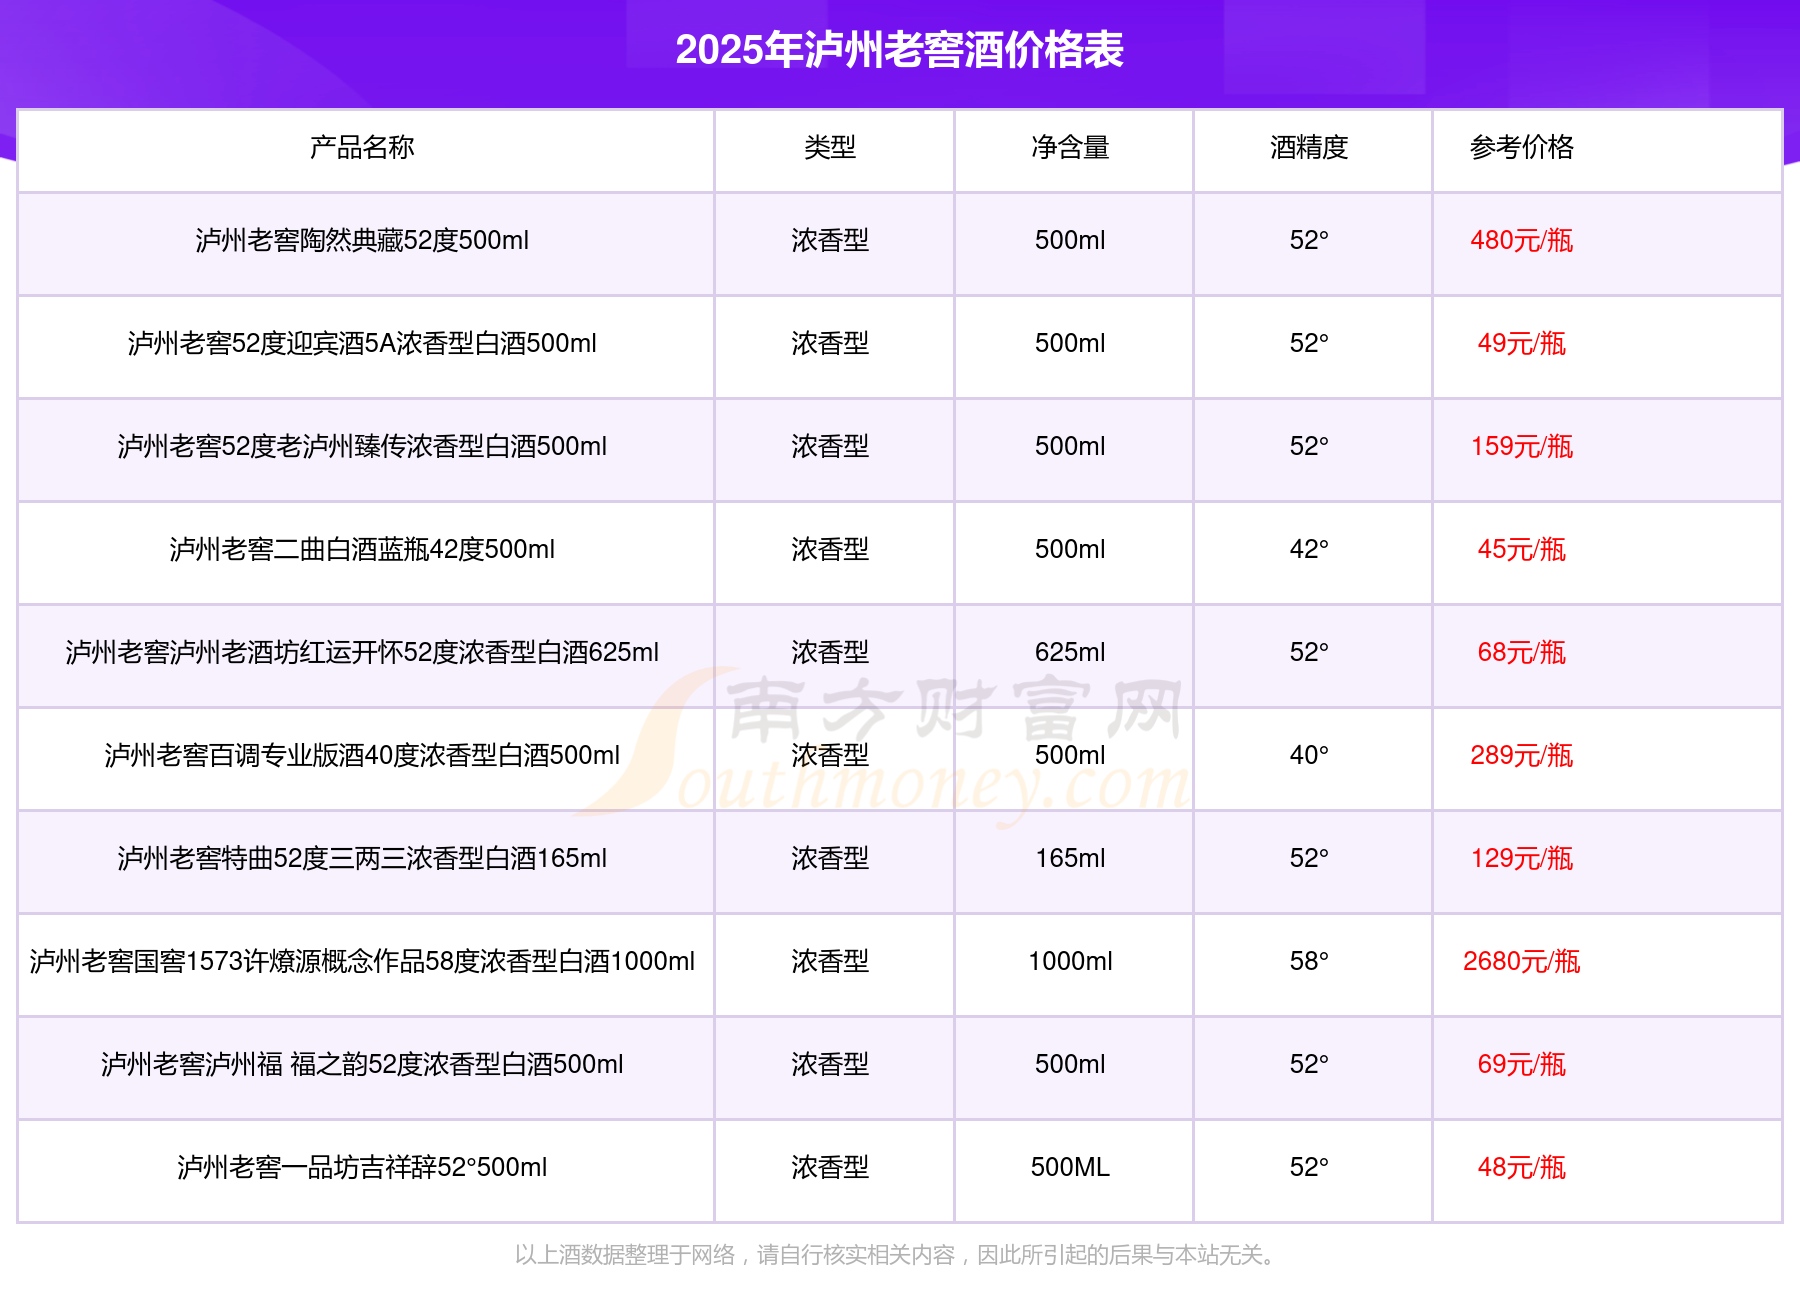The height and width of the screenshot is (1300, 1800).
Task: Click price 159元/瓶
Action: 1521,446
